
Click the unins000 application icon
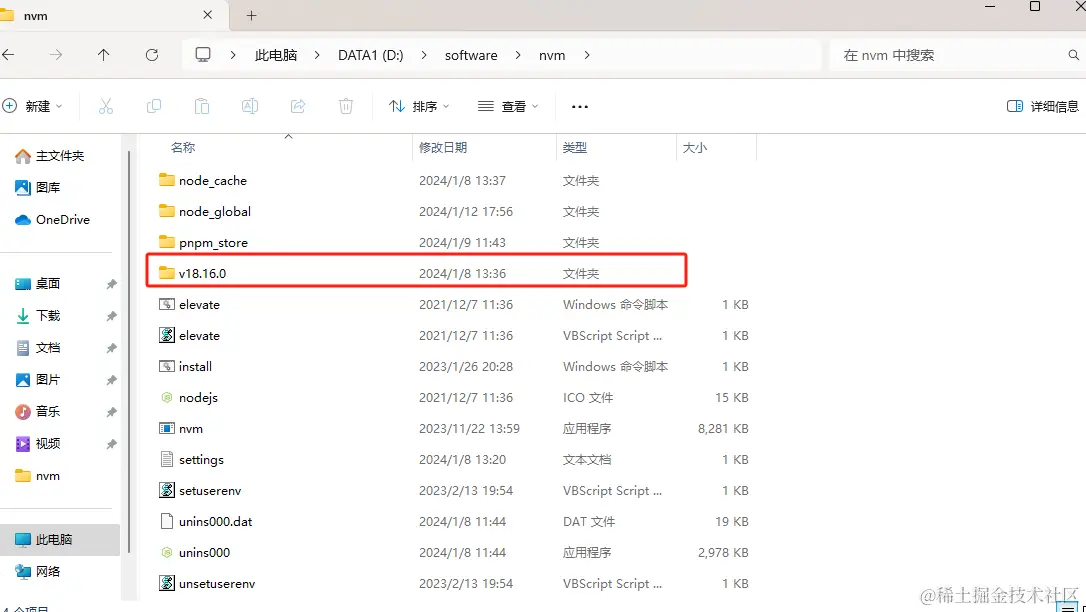(167, 552)
